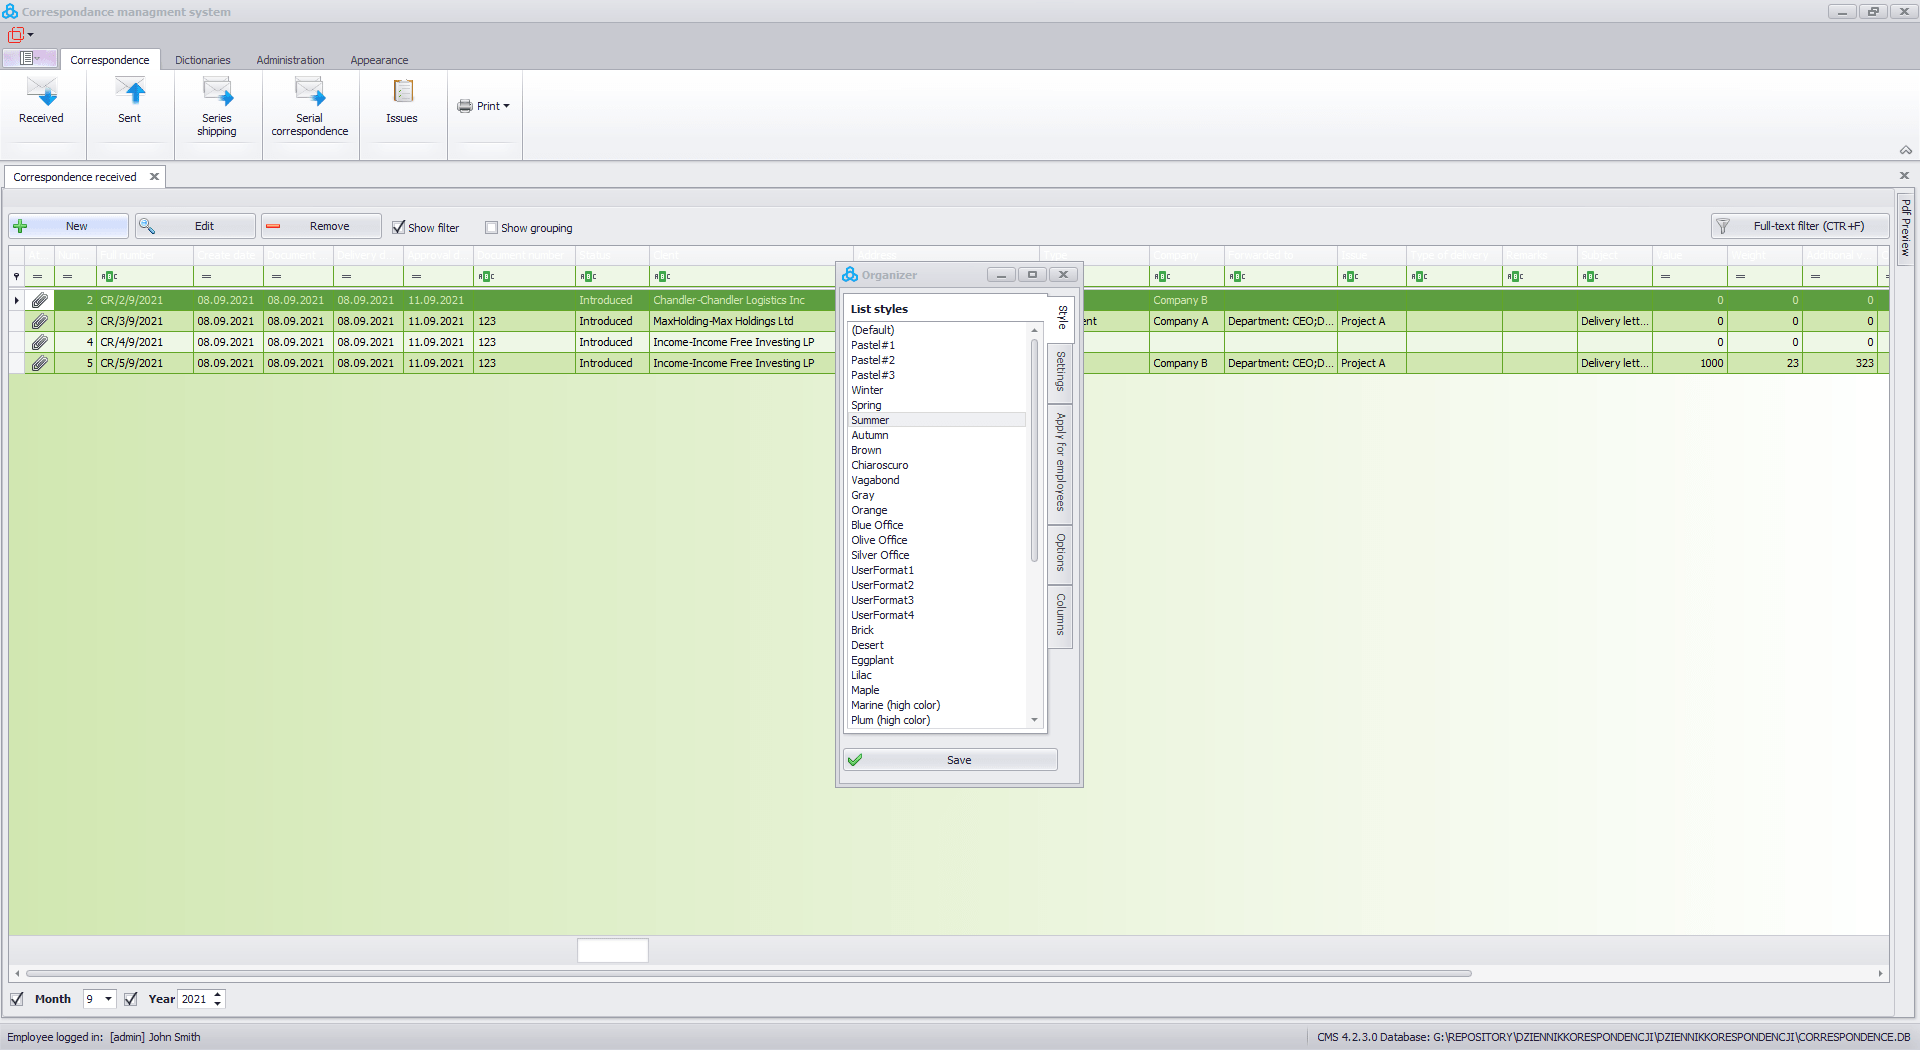Image resolution: width=1920 pixels, height=1050 pixels.
Task: Switch to the Dictionaries tab
Action: pos(202,60)
